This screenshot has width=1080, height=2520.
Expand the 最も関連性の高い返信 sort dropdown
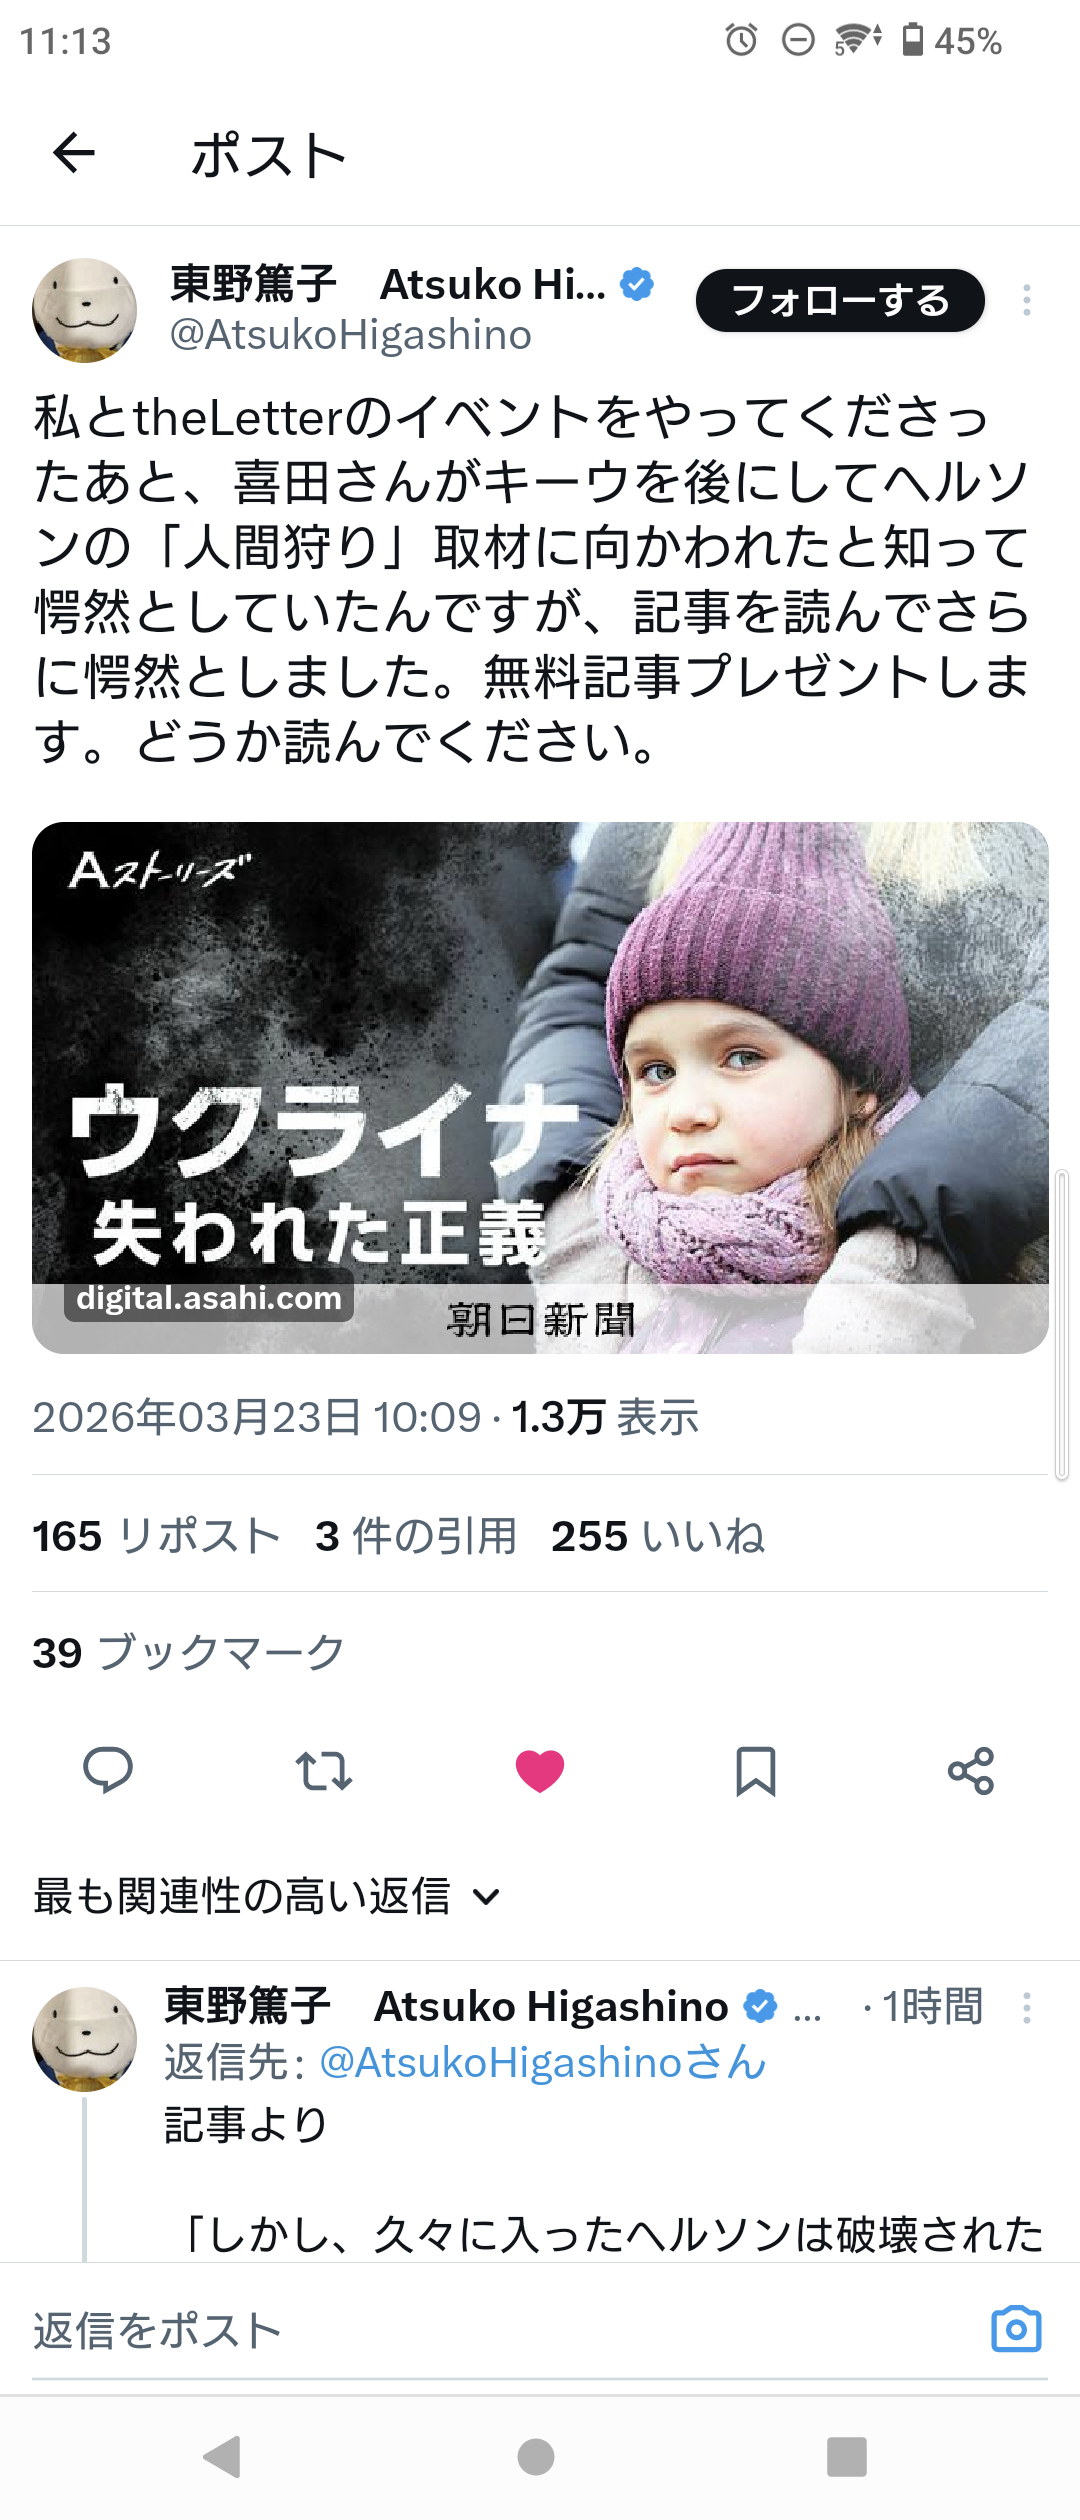(x=266, y=1896)
